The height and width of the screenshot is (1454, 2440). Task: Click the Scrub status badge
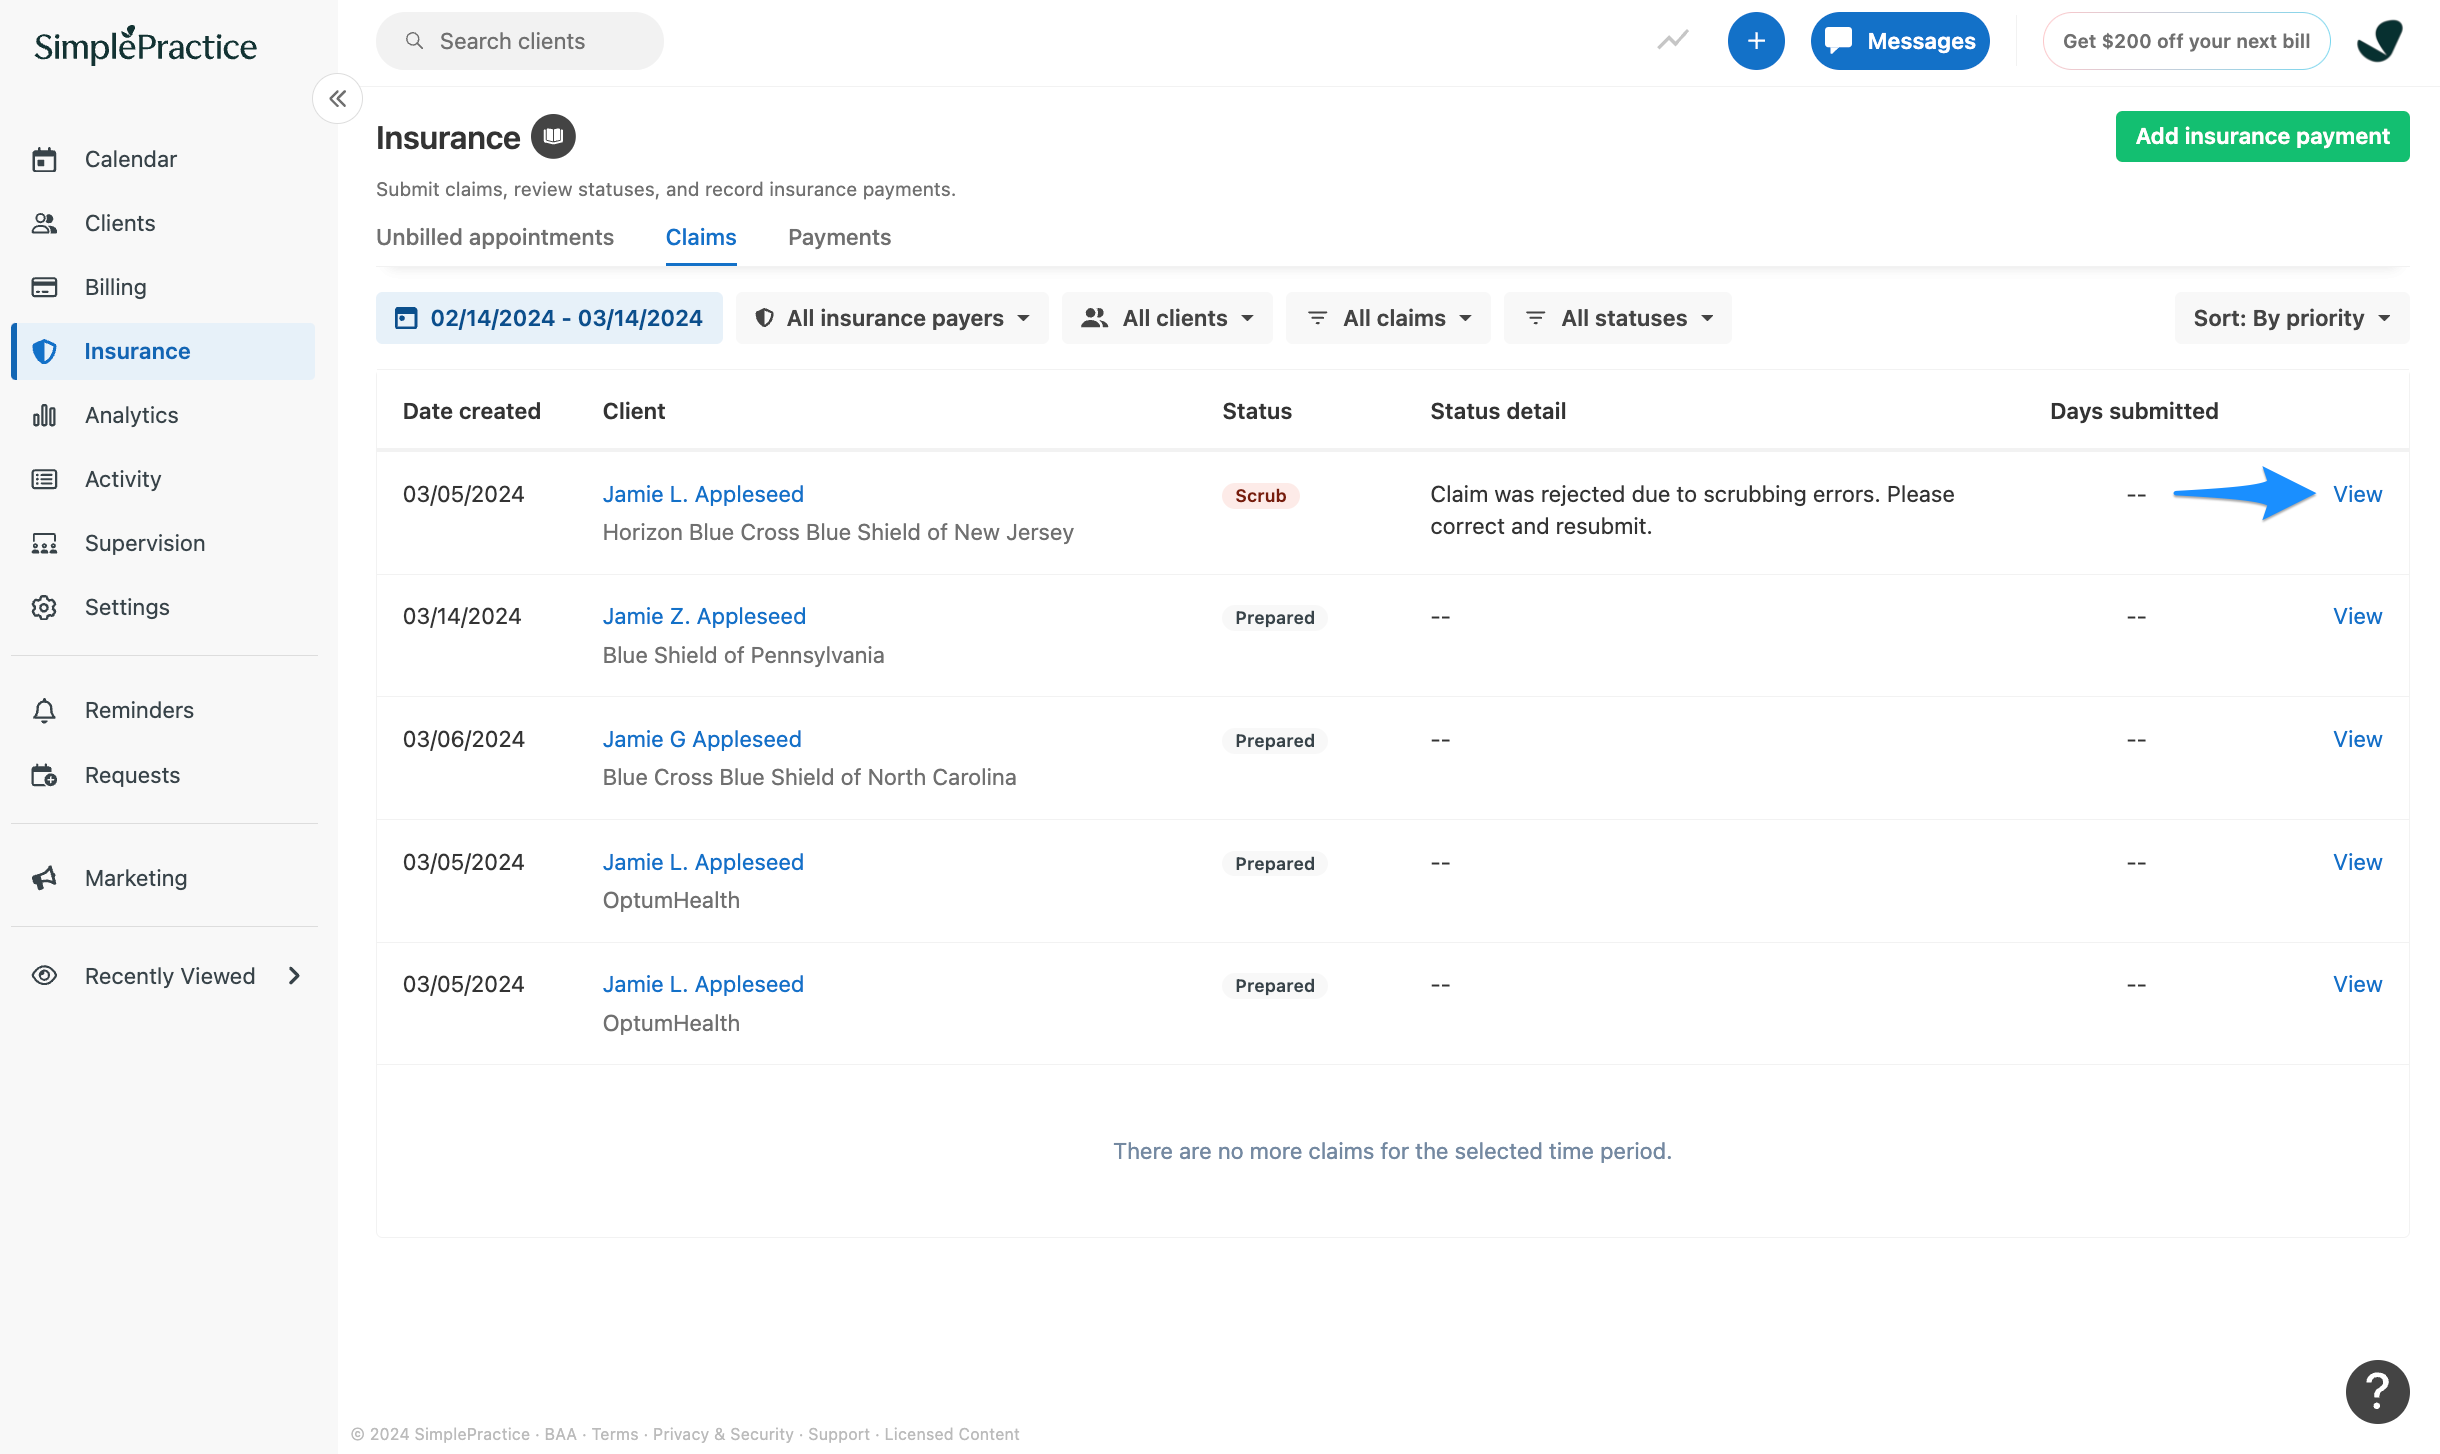tap(1260, 495)
